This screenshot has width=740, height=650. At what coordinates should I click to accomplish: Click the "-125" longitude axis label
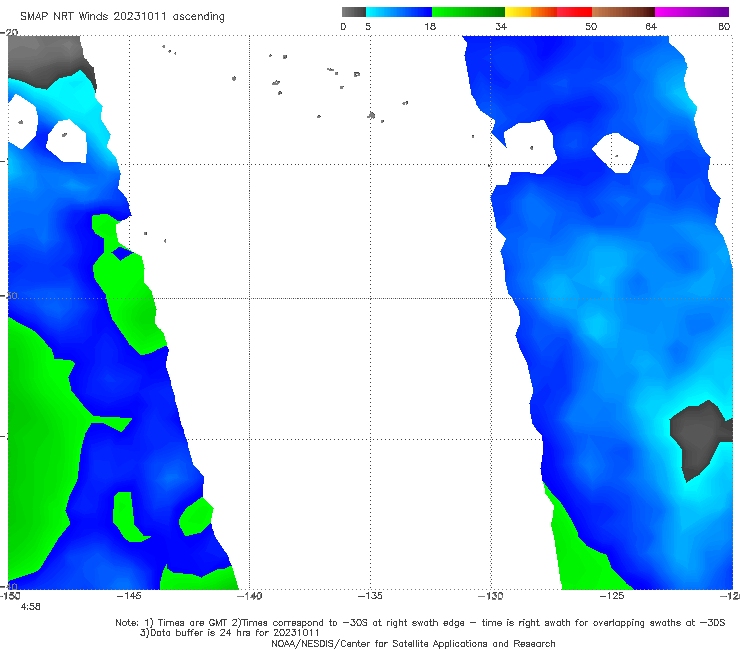click(612, 596)
